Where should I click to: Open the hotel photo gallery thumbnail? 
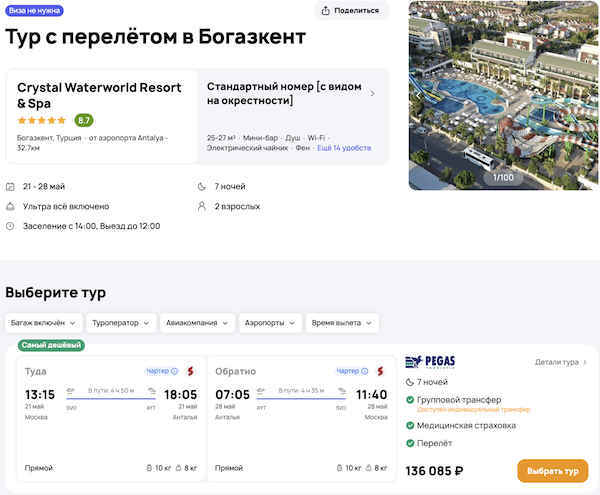coord(504,95)
